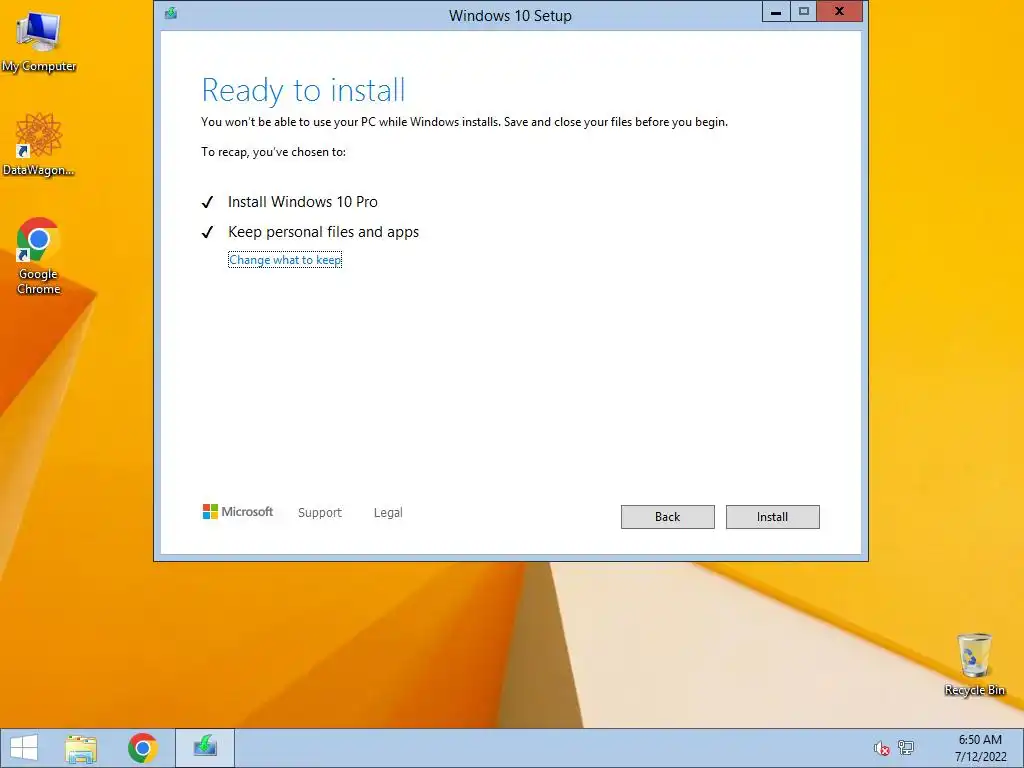Click the Install button
The width and height of the screenshot is (1024, 768).
(773, 517)
